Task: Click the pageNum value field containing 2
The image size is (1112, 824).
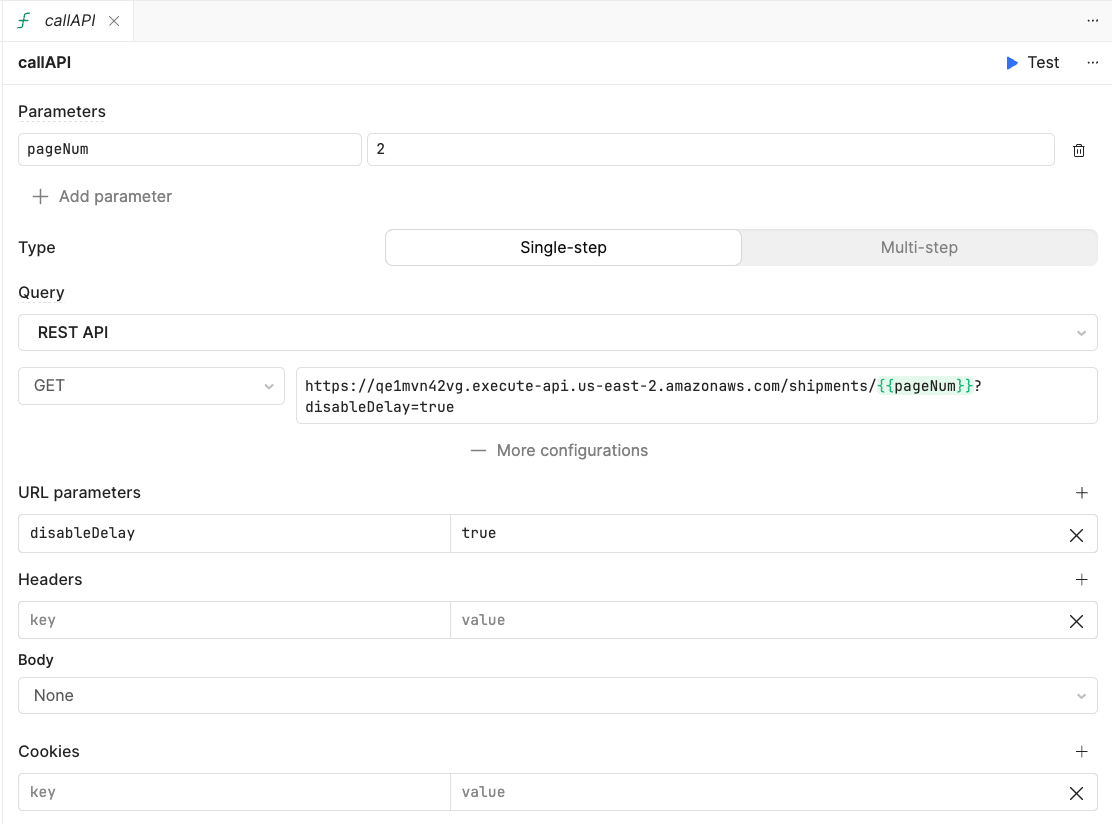Action: tap(711, 150)
